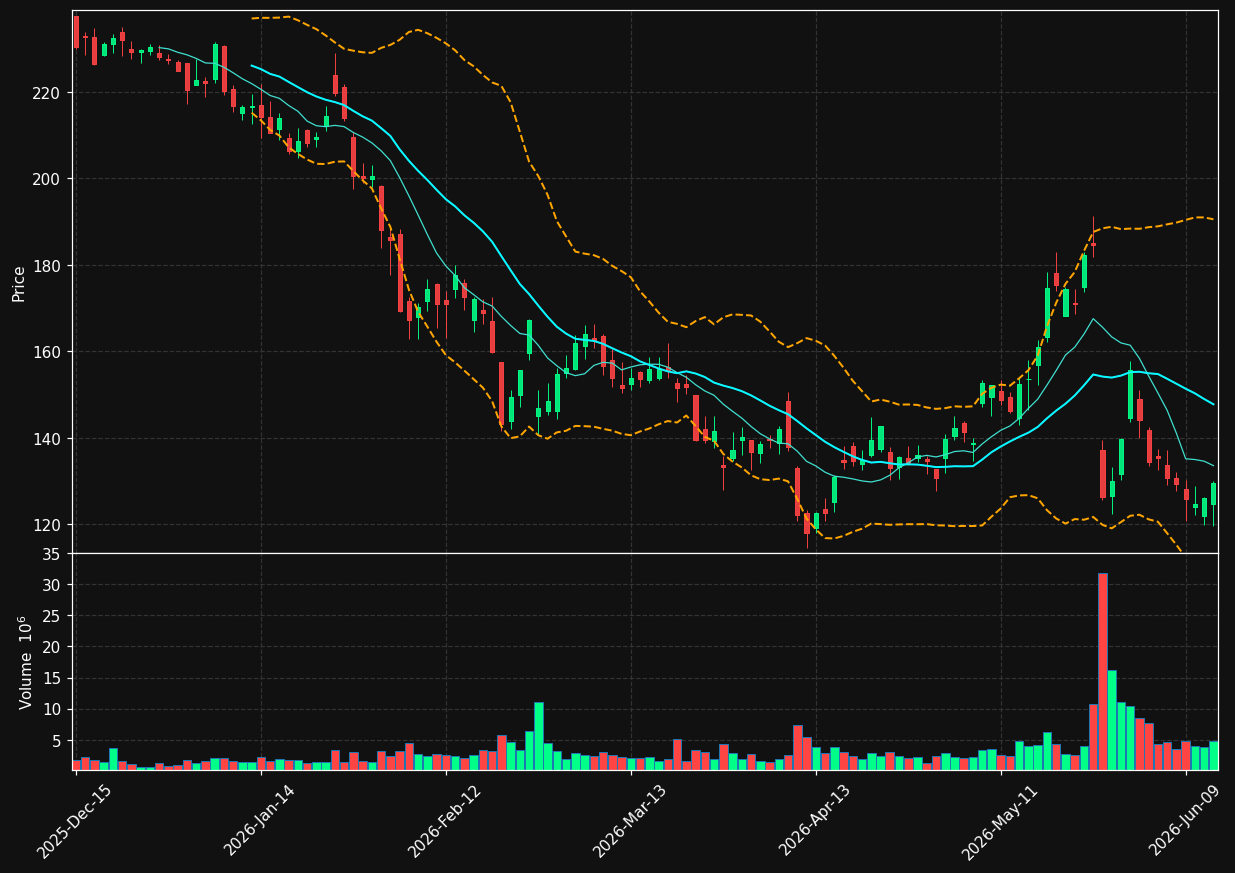
Task: Click the 2026-Feb-12 date label
Action: pyautogui.click(x=445, y=821)
